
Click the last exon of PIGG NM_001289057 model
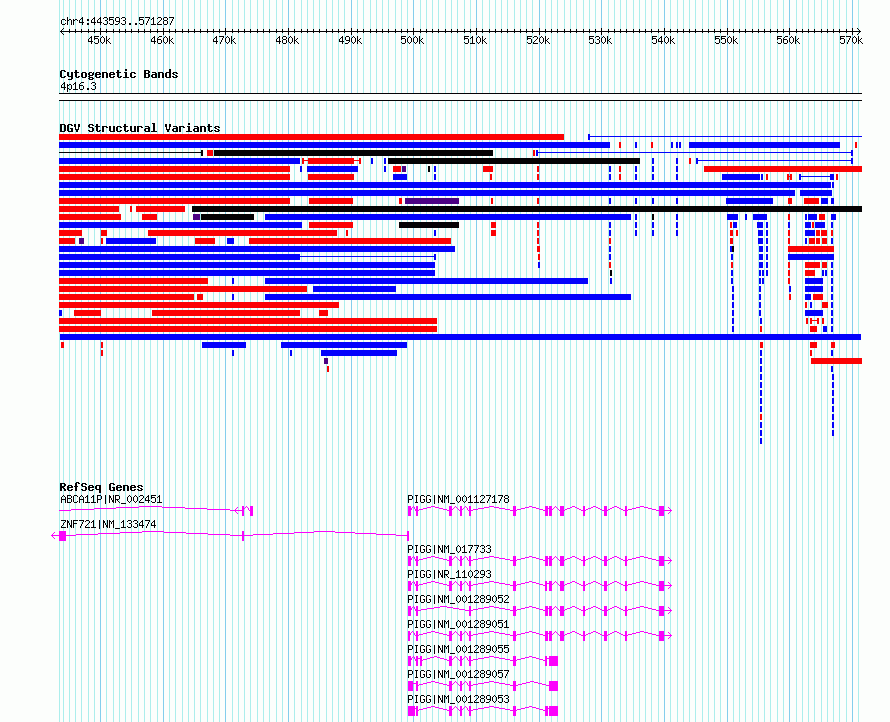coord(553,686)
